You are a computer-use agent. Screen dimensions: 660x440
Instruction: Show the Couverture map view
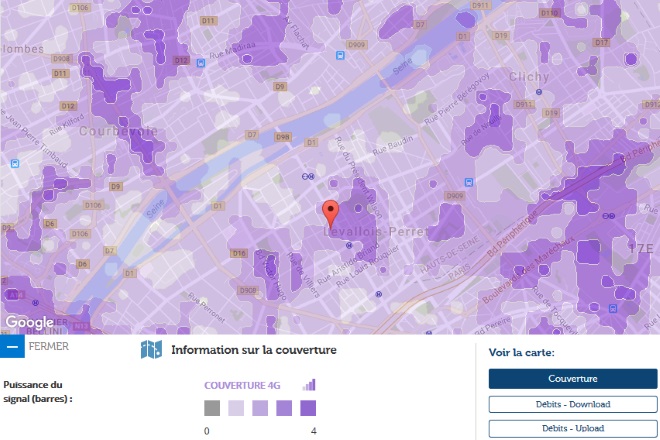pyautogui.click(x=573, y=379)
